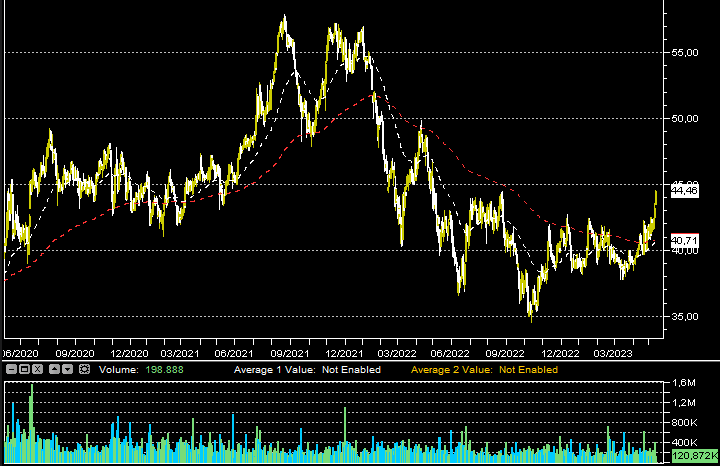The image size is (720, 466).
Task: Select the red average tag 40,71
Action: [685, 241]
